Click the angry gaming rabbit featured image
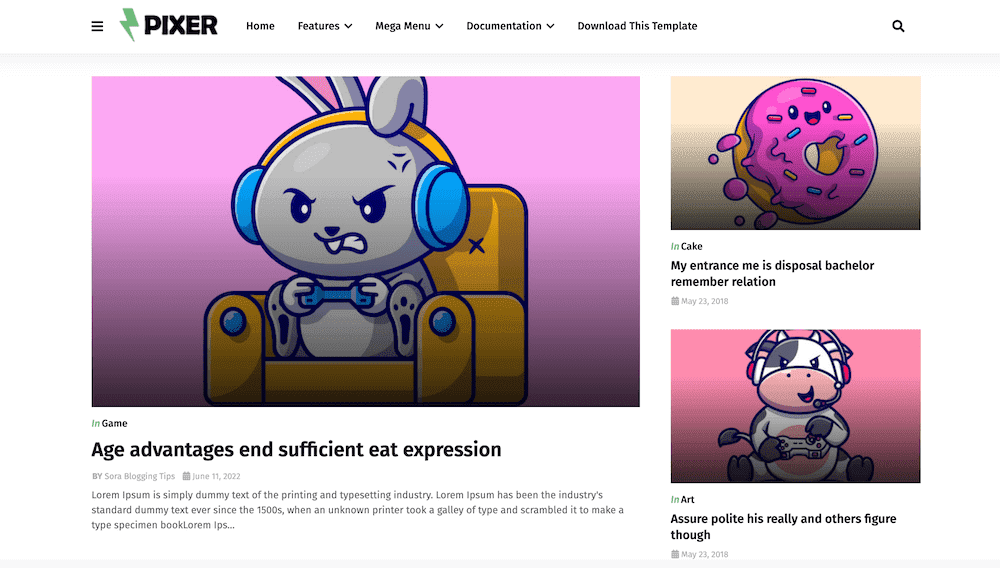This screenshot has height=568, width=1000. (x=365, y=242)
